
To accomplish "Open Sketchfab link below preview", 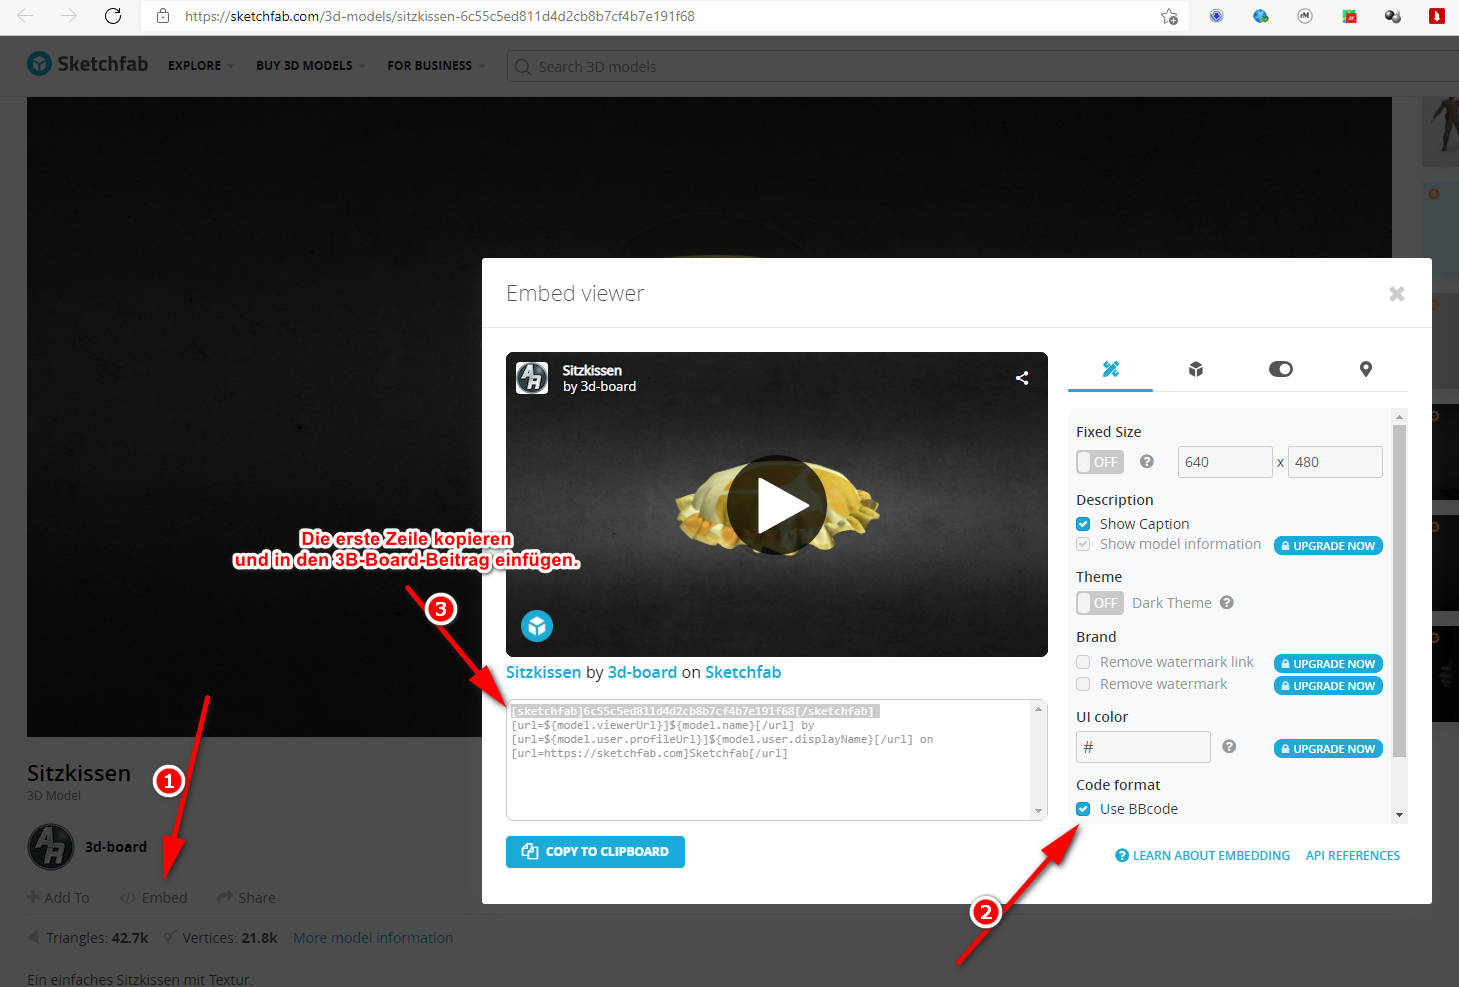I will (743, 672).
